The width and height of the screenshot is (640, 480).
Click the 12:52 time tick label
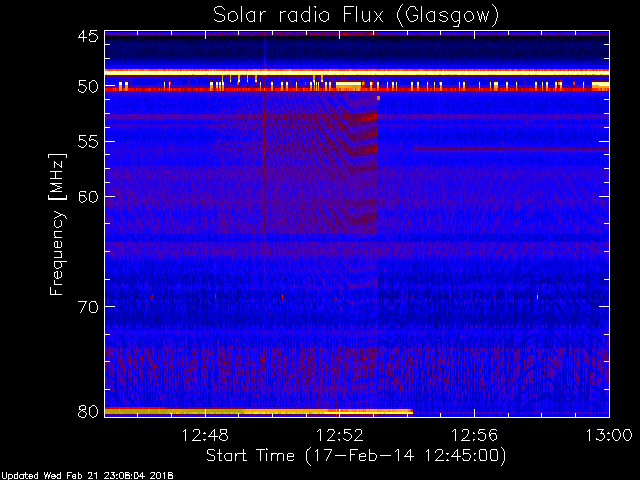[x=340, y=436]
